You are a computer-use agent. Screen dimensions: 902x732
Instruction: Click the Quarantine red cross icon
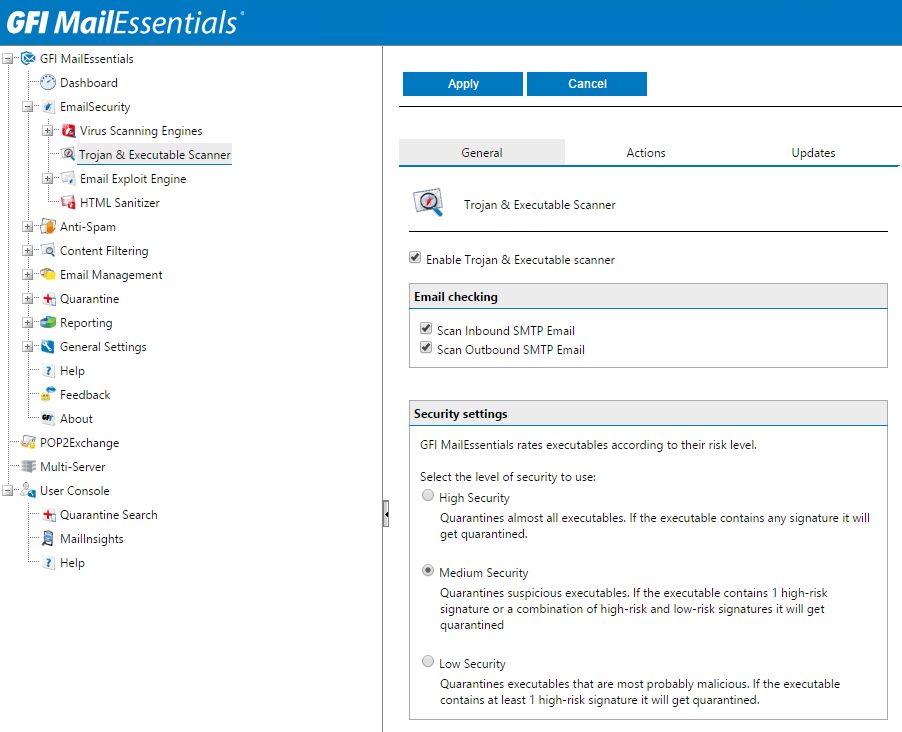[48, 299]
